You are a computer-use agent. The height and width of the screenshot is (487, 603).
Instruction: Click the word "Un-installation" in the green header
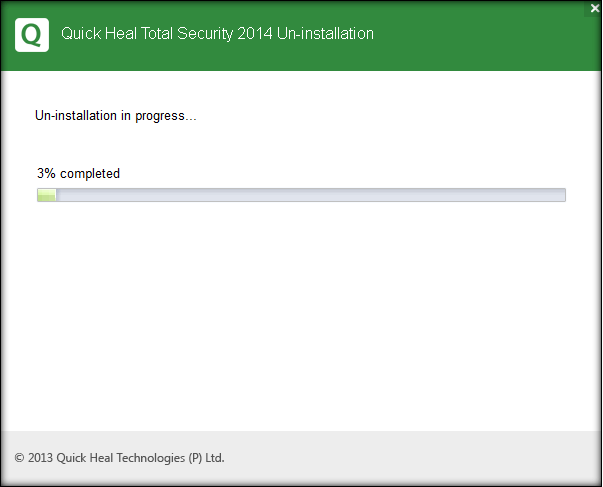point(327,34)
